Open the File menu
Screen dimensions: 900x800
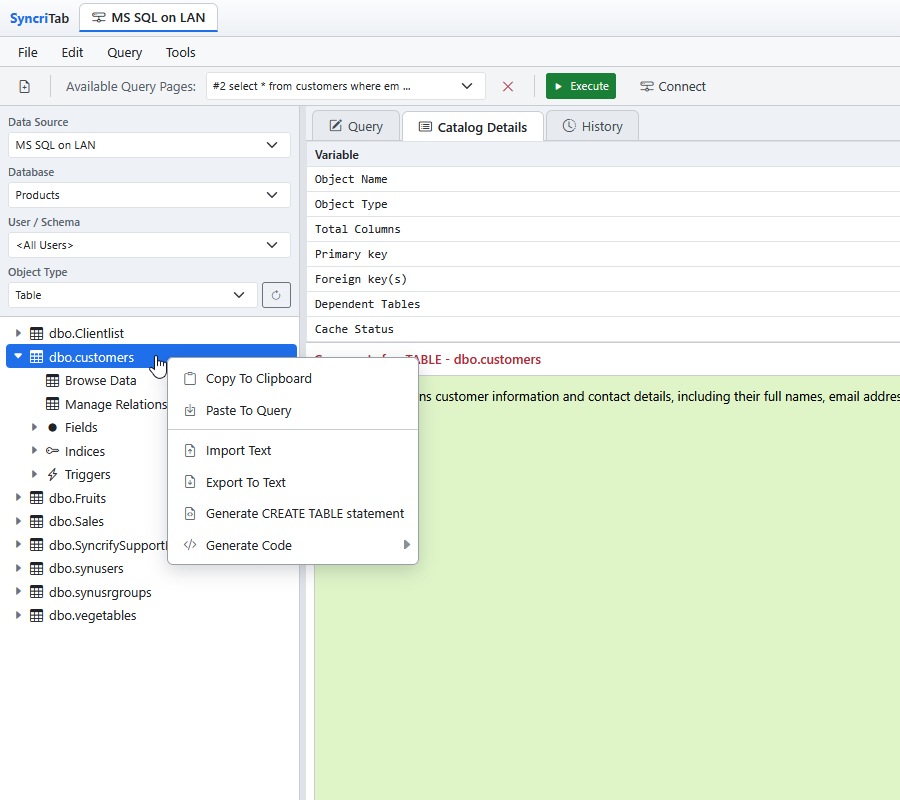click(28, 52)
